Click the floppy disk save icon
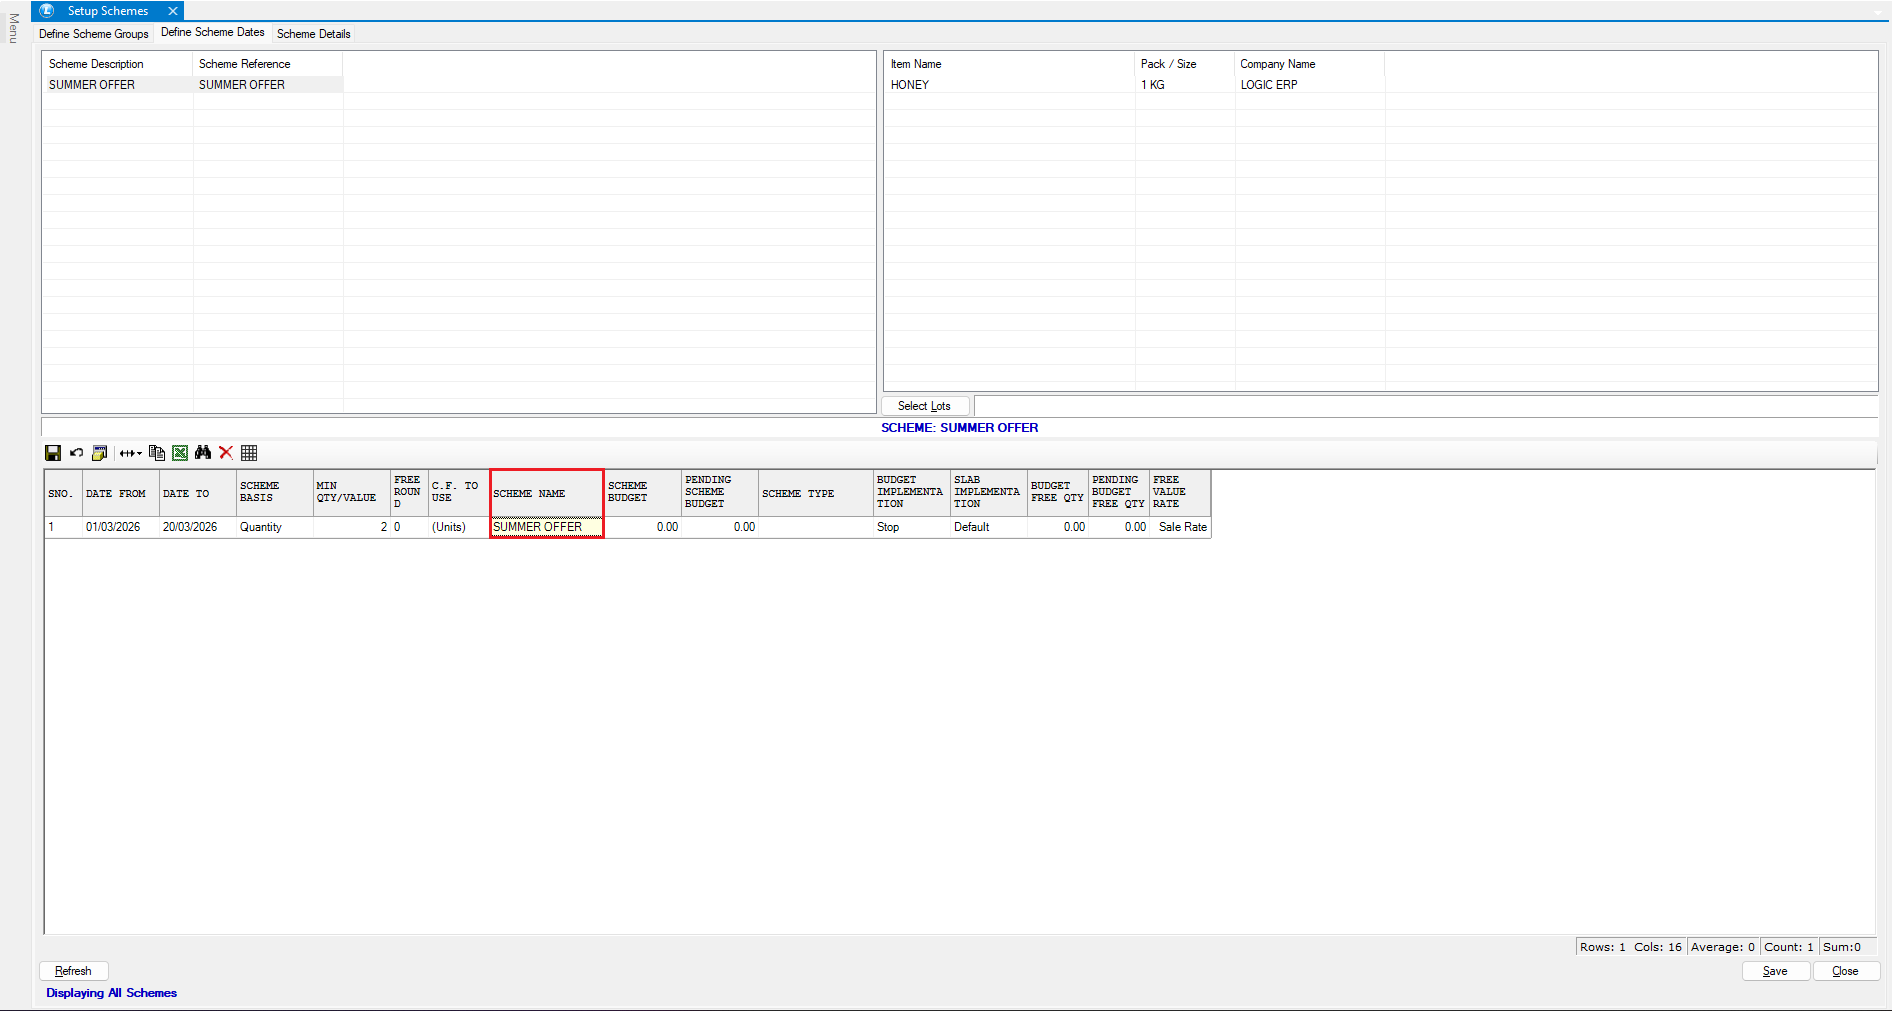 point(53,453)
